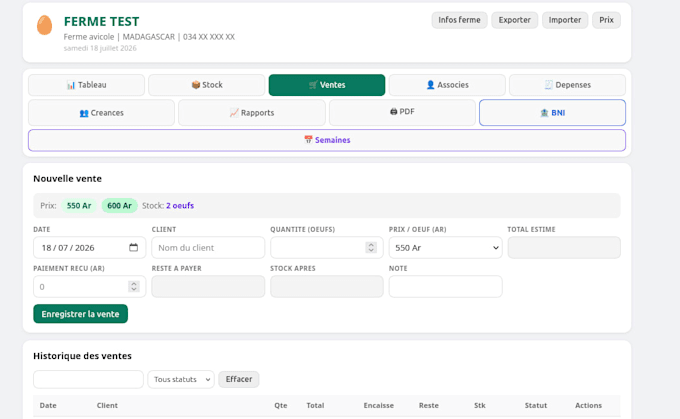The height and width of the screenshot is (419, 680).
Task: Click the Nouvelle vente heading
Action: (67, 179)
